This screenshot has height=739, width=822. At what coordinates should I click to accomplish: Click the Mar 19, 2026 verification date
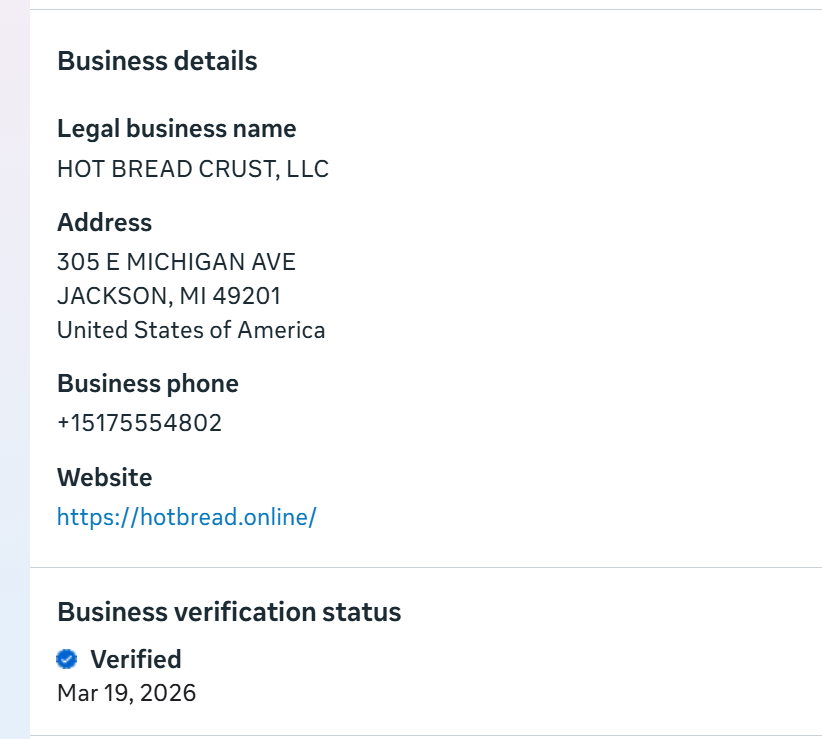coord(126,692)
